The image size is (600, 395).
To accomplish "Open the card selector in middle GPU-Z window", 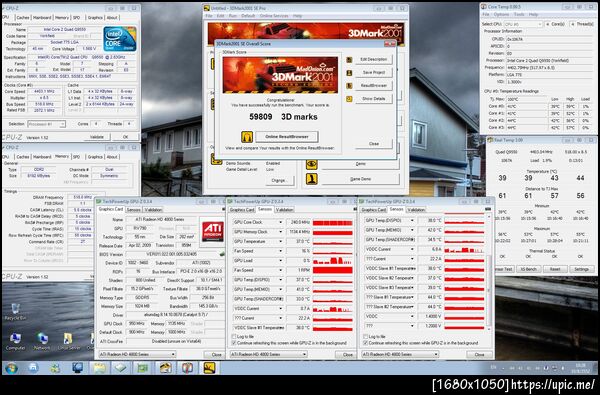I will pyautogui.click(x=269, y=354).
